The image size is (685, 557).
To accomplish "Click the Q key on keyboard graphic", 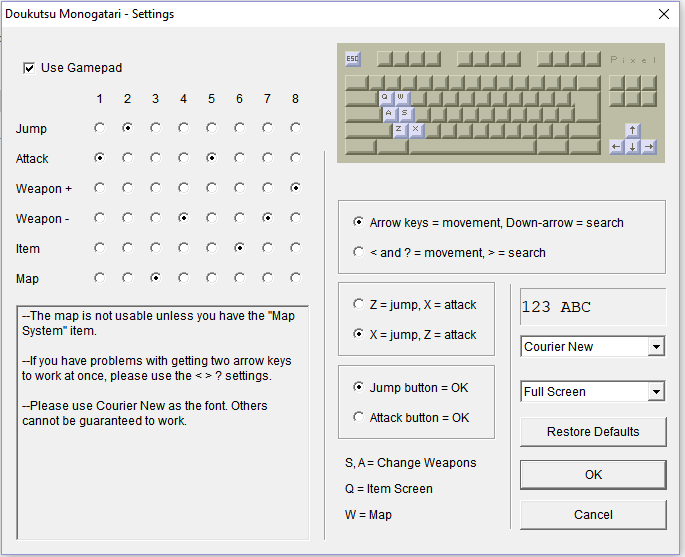I will point(385,98).
